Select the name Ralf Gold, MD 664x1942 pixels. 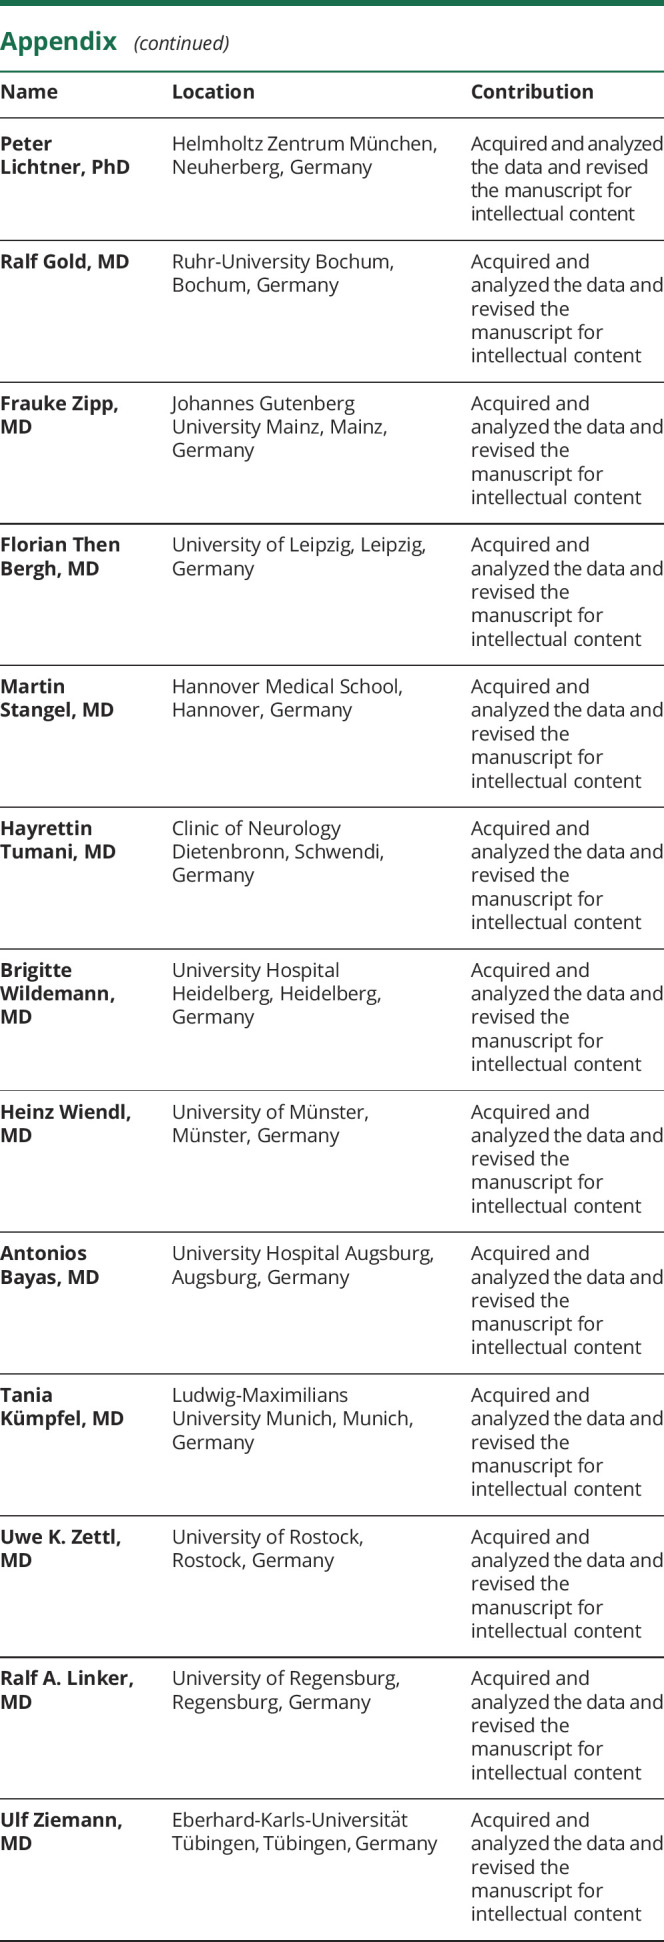[64, 262]
